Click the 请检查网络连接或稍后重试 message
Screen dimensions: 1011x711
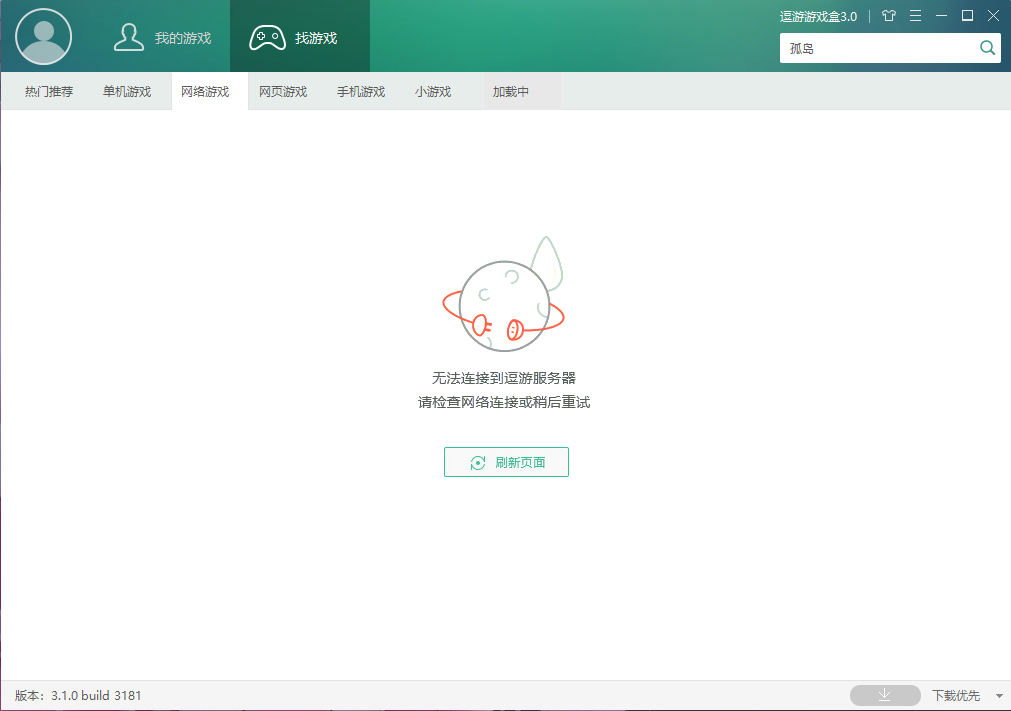[504, 403]
